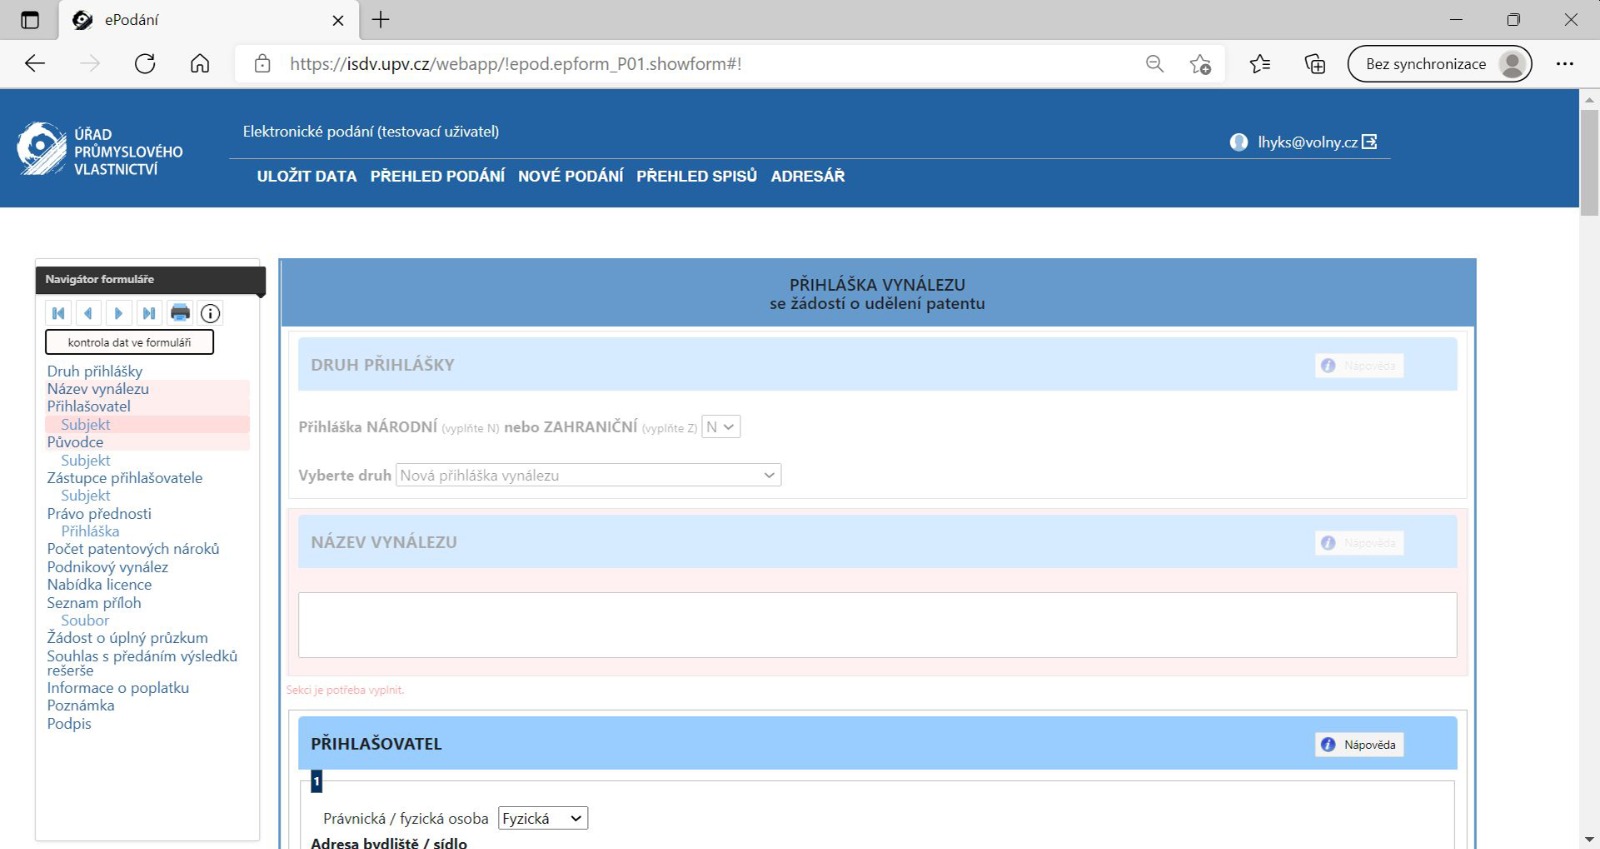Open the ULOŽIT DATA menu item

(x=306, y=176)
